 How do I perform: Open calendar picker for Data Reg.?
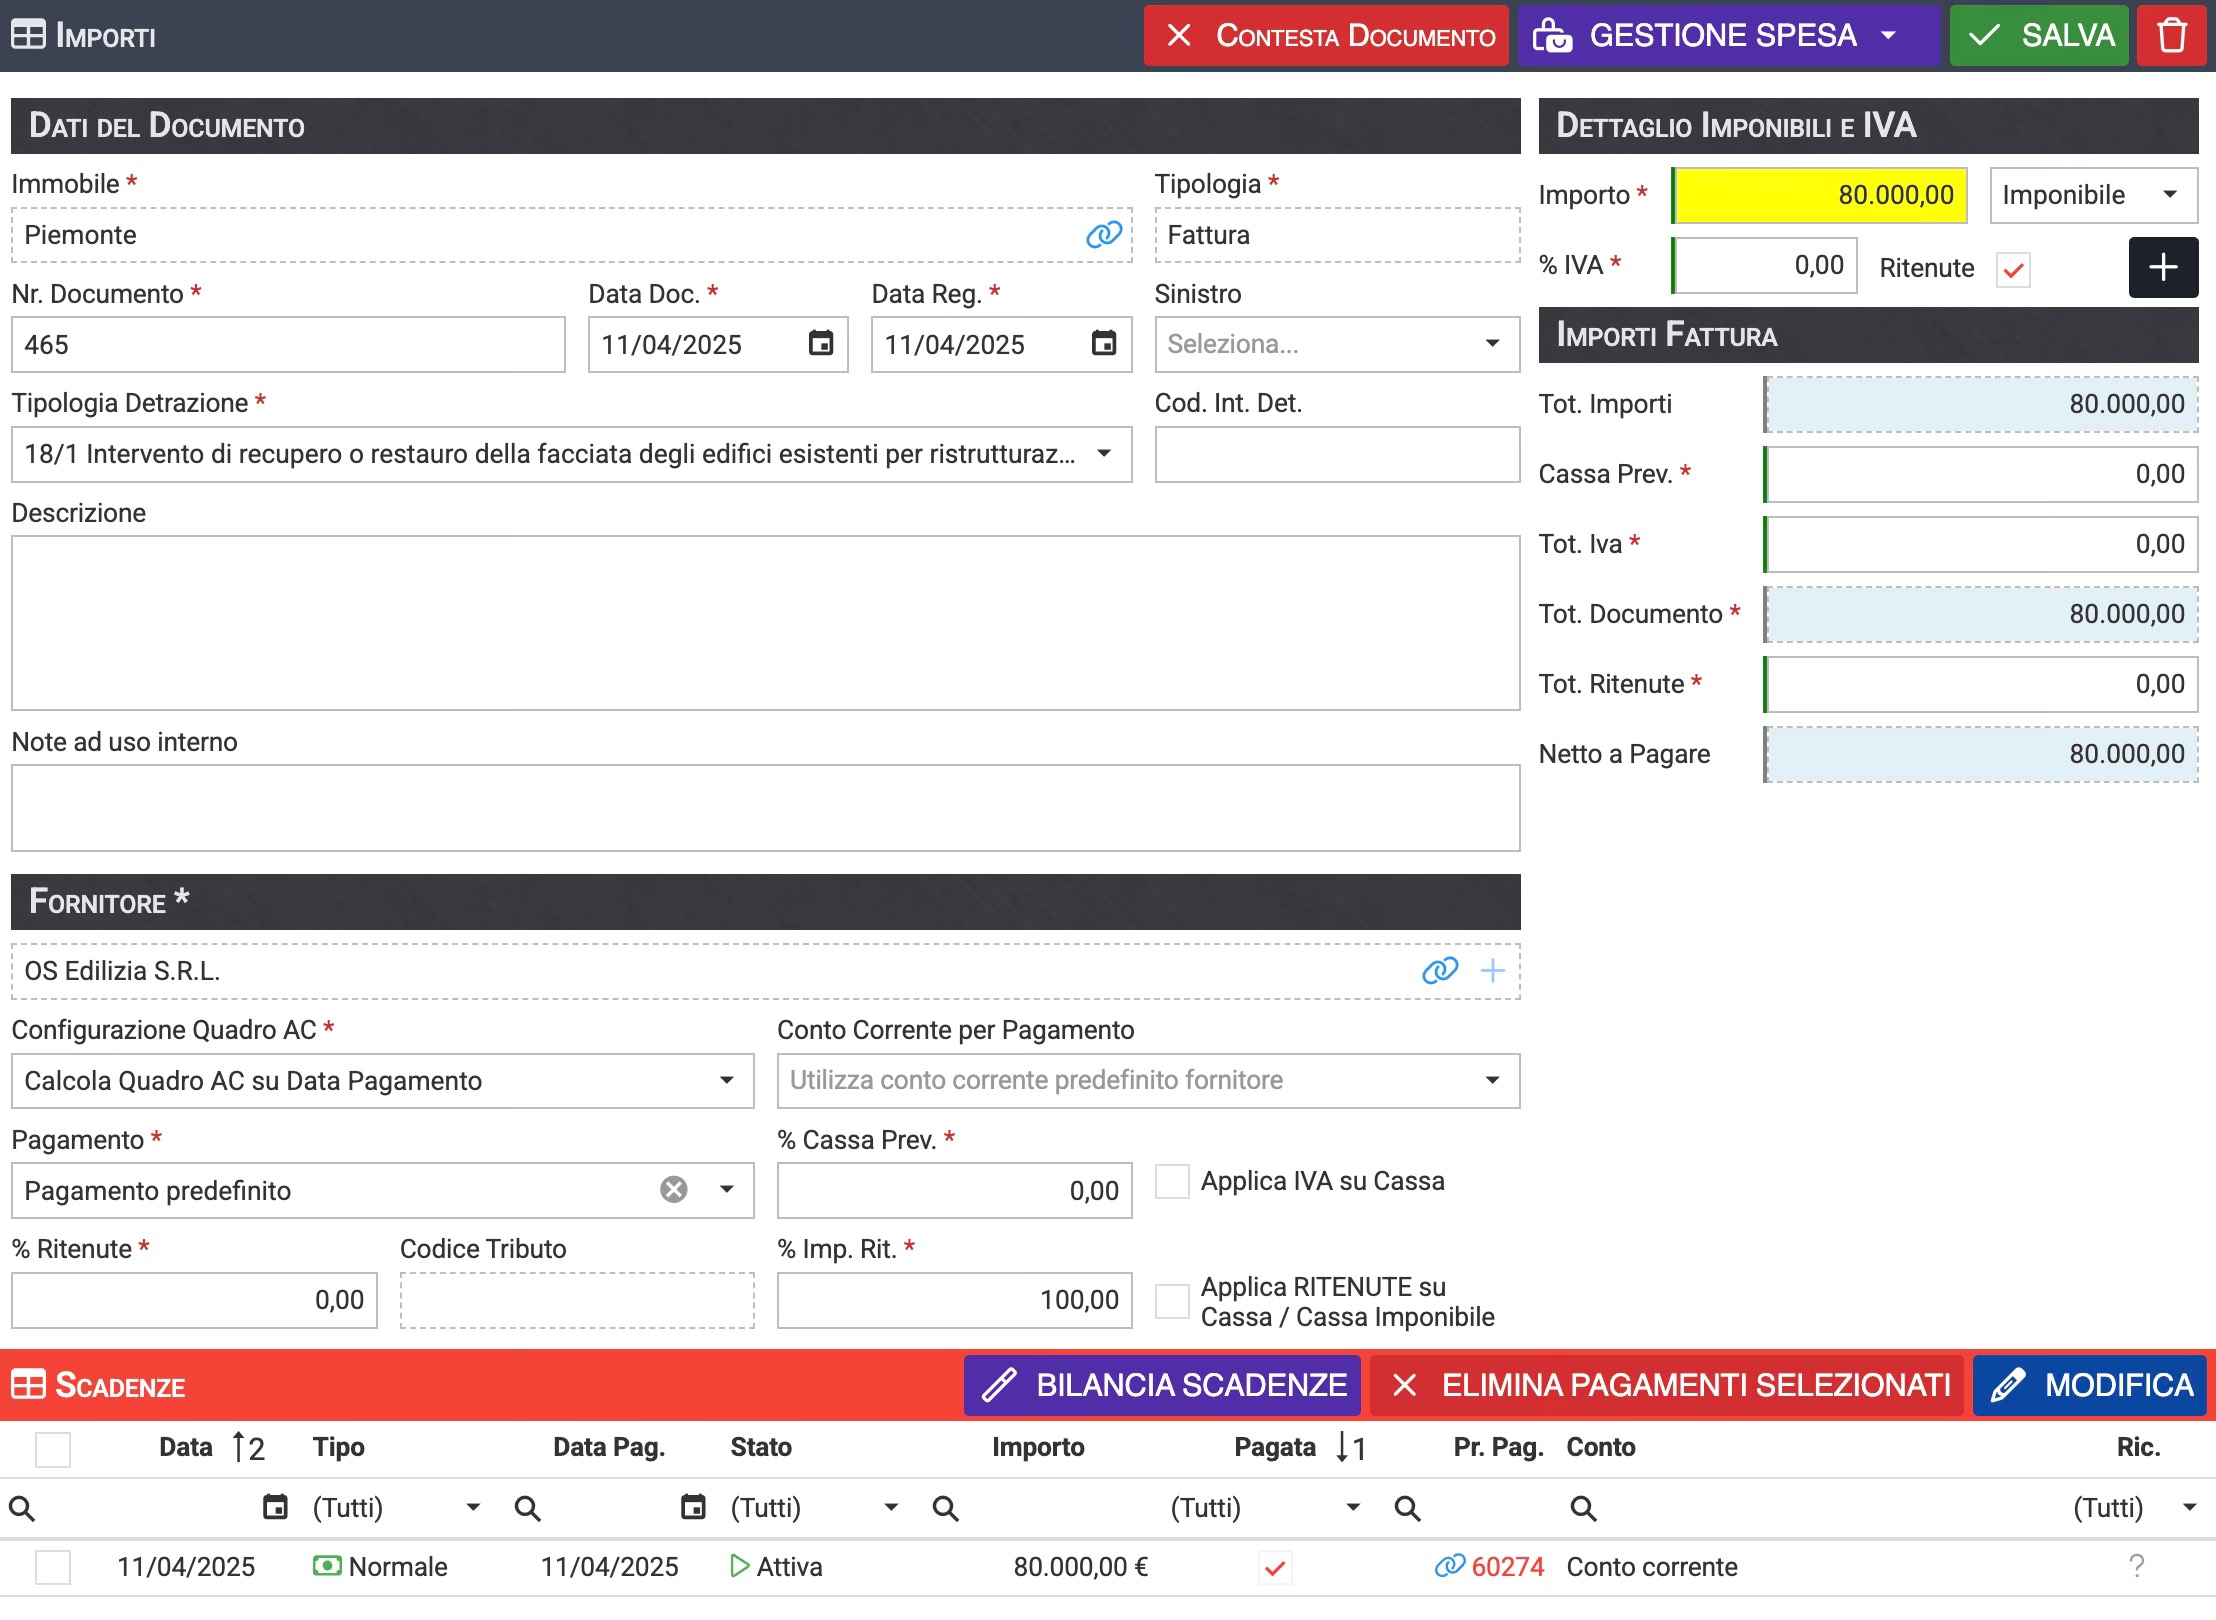tap(1103, 344)
